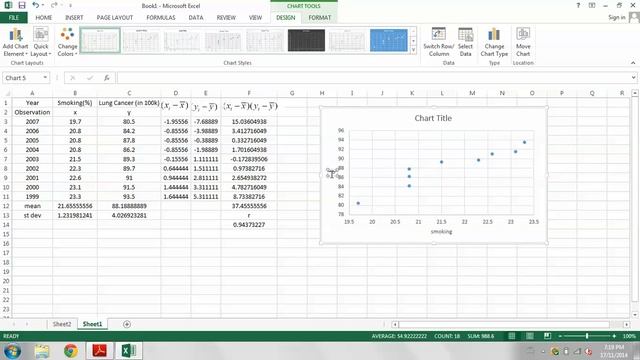Click the Name Box showing Chart 5
The width and height of the screenshot is (640, 360).
tap(22, 78)
